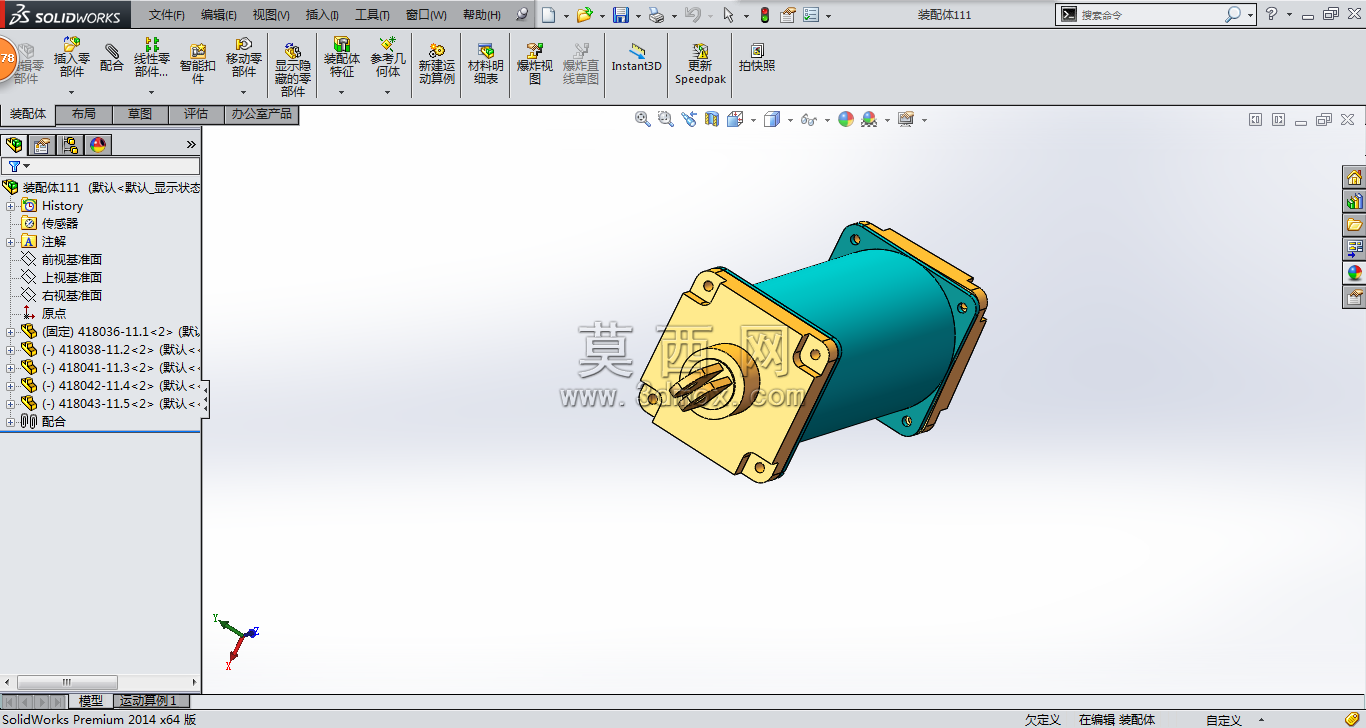Click the Zoom to Fit icon

(643, 119)
